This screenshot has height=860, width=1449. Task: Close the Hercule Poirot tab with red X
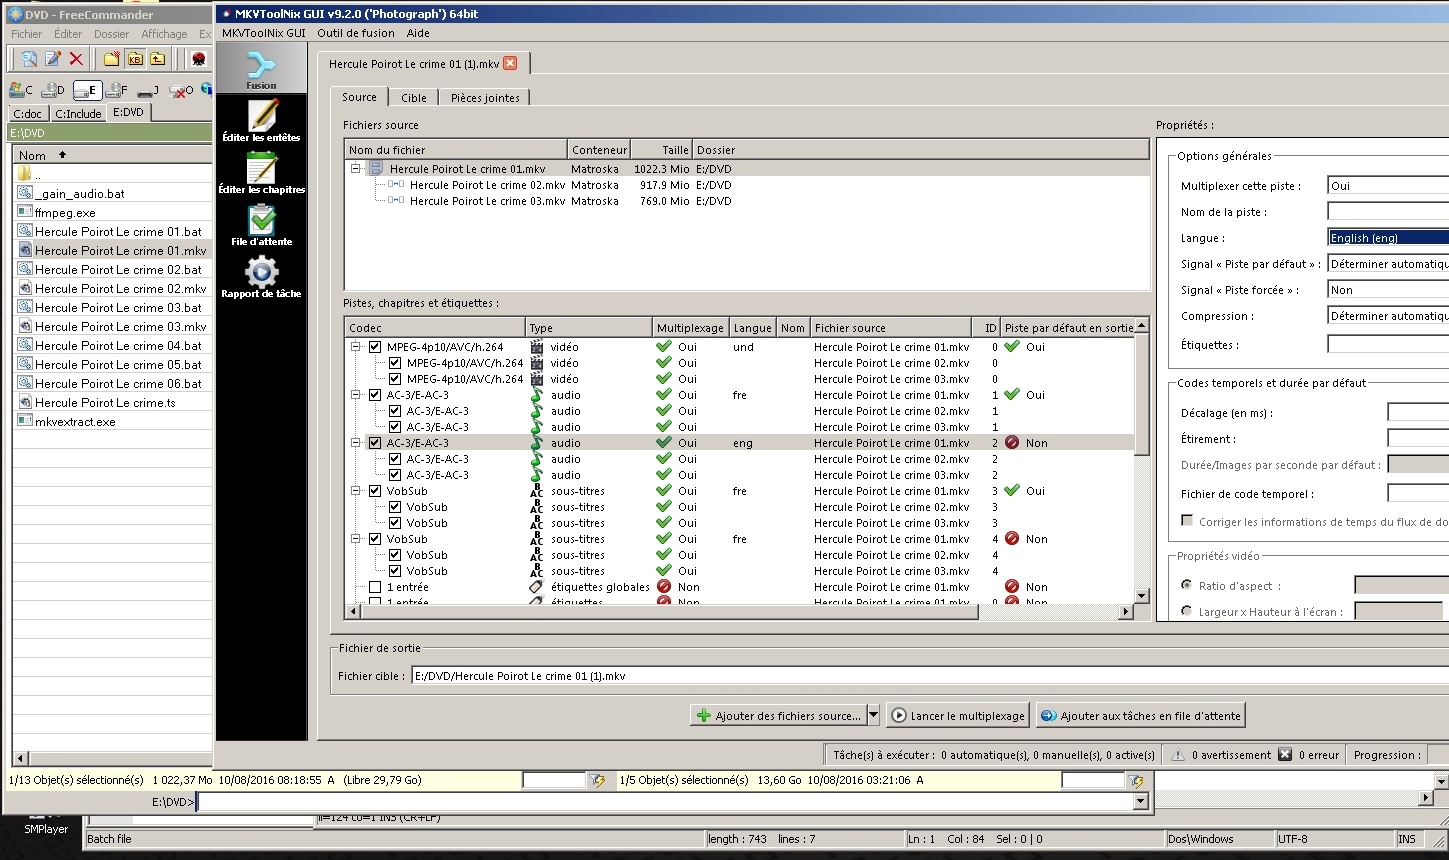point(510,63)
